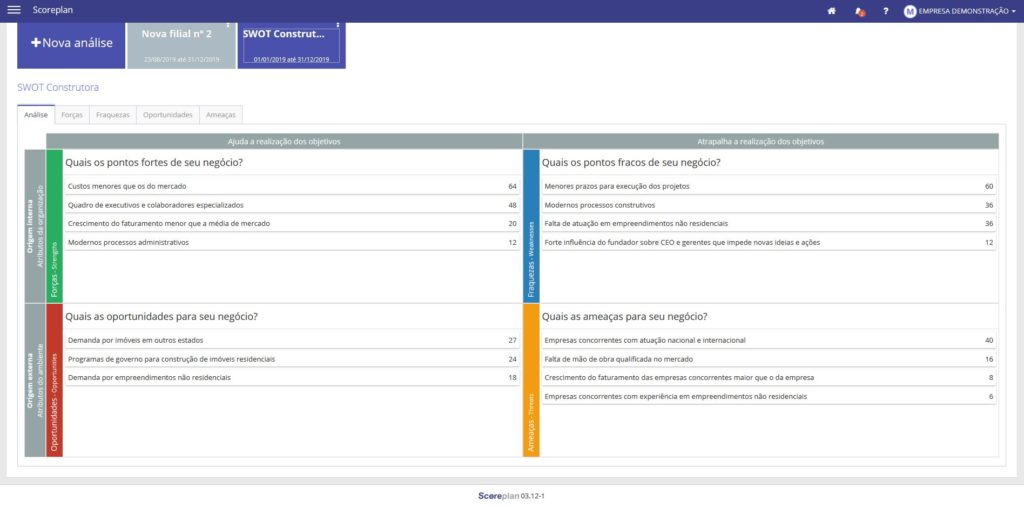Select 'Modernos processos construtivos' row
This screenshot has height=507, width=1024.
click(769, 205)
